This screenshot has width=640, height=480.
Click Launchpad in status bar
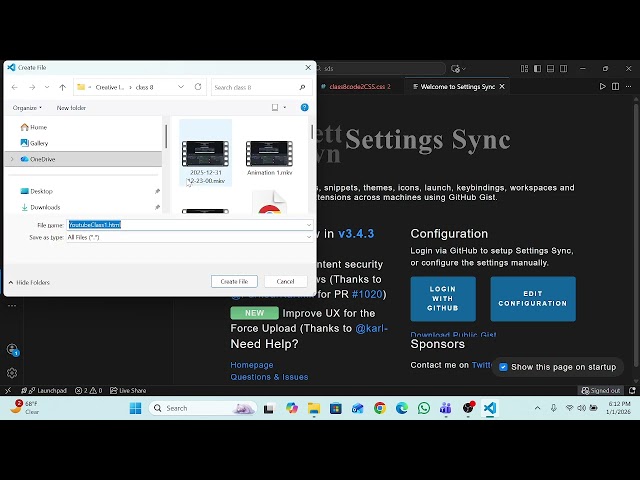point(44,391)
